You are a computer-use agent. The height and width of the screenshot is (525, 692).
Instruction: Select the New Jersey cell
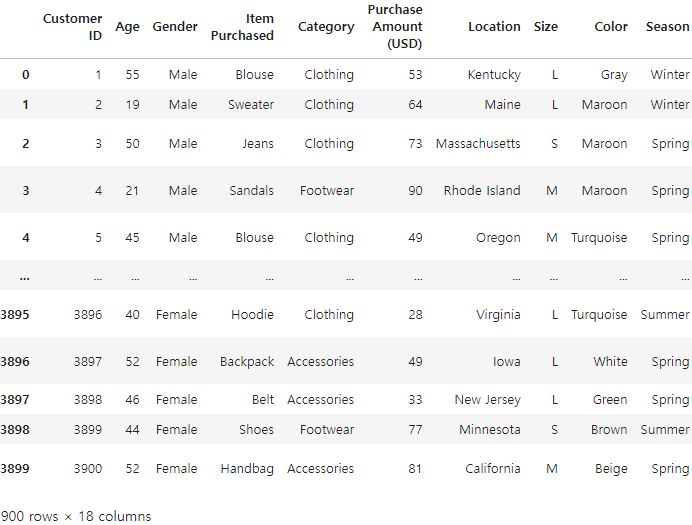tap(488, 400)
